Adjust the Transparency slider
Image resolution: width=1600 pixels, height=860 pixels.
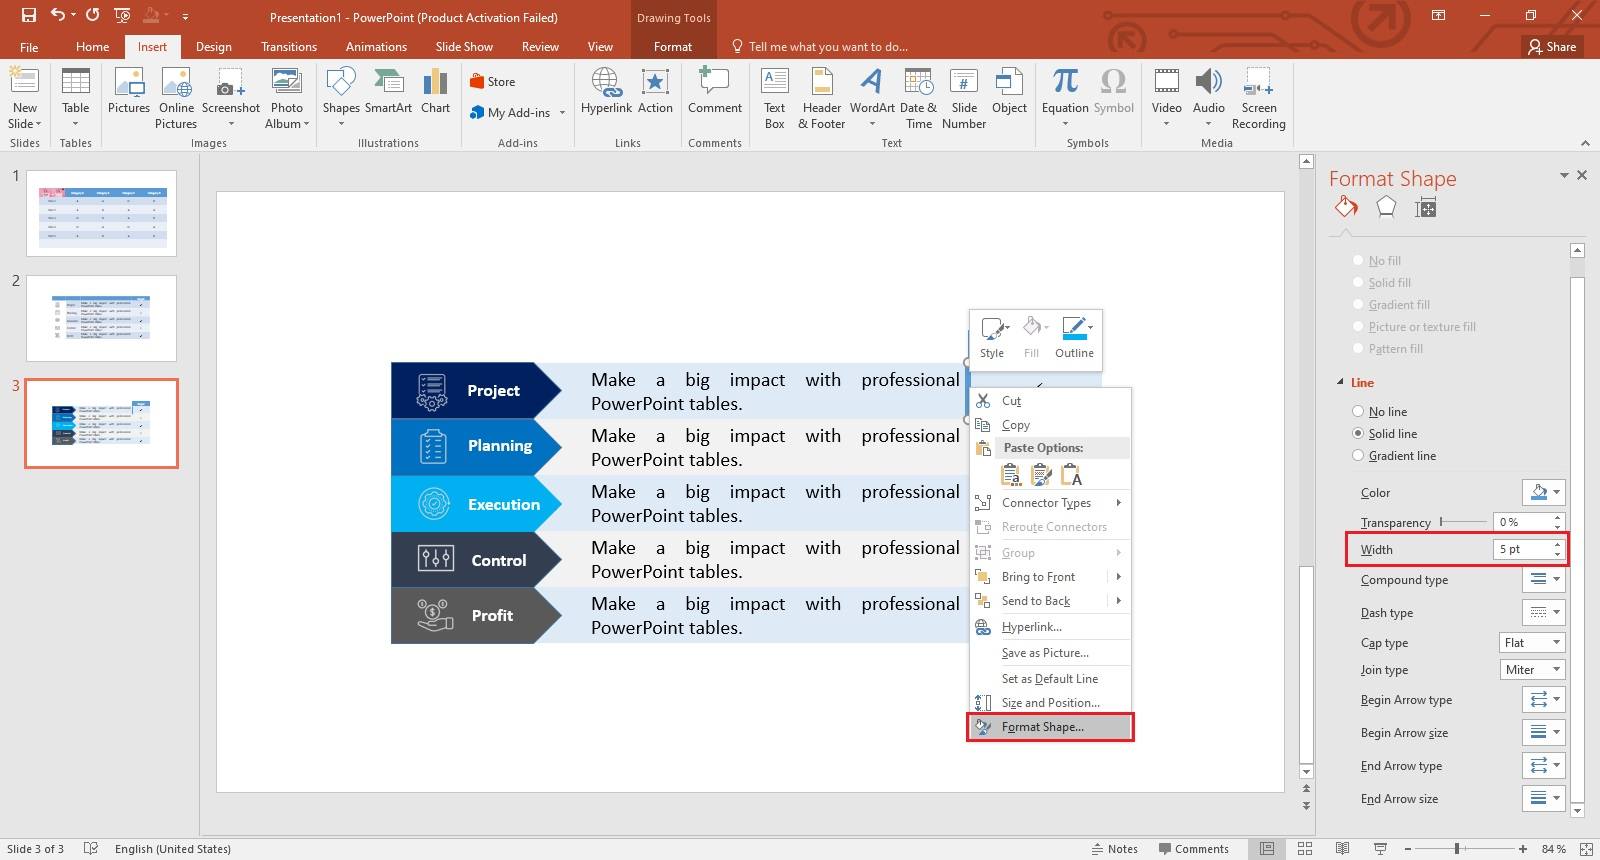click(x=1462, y=522)
